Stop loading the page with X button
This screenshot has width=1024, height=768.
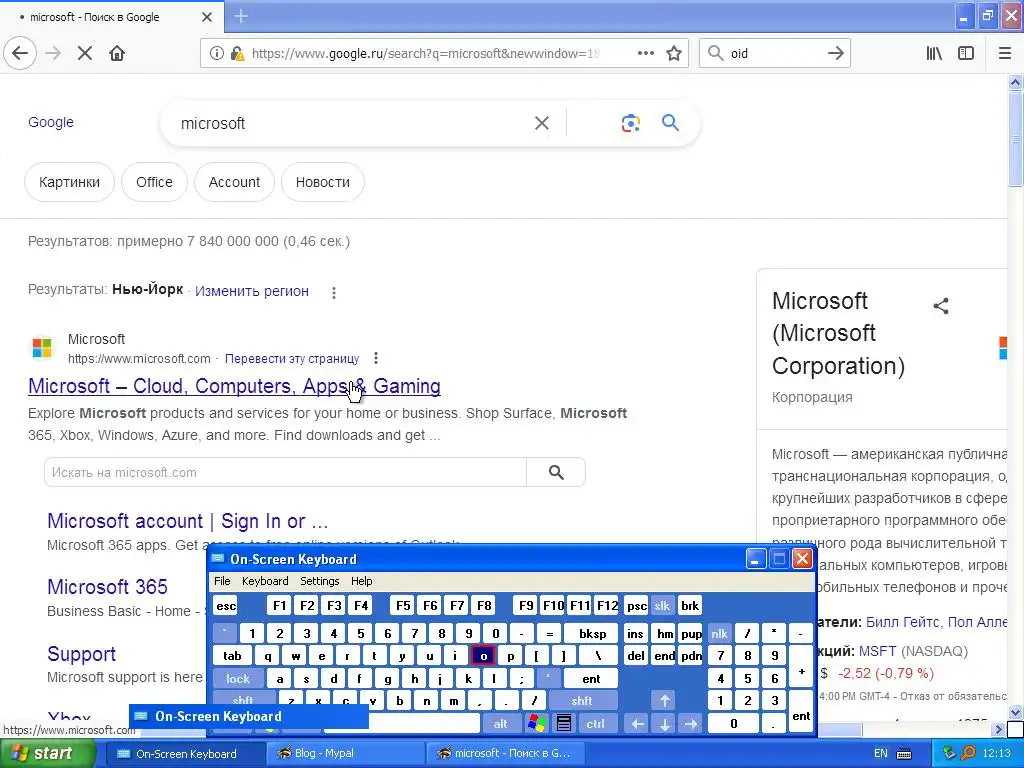tap(85, 54)
